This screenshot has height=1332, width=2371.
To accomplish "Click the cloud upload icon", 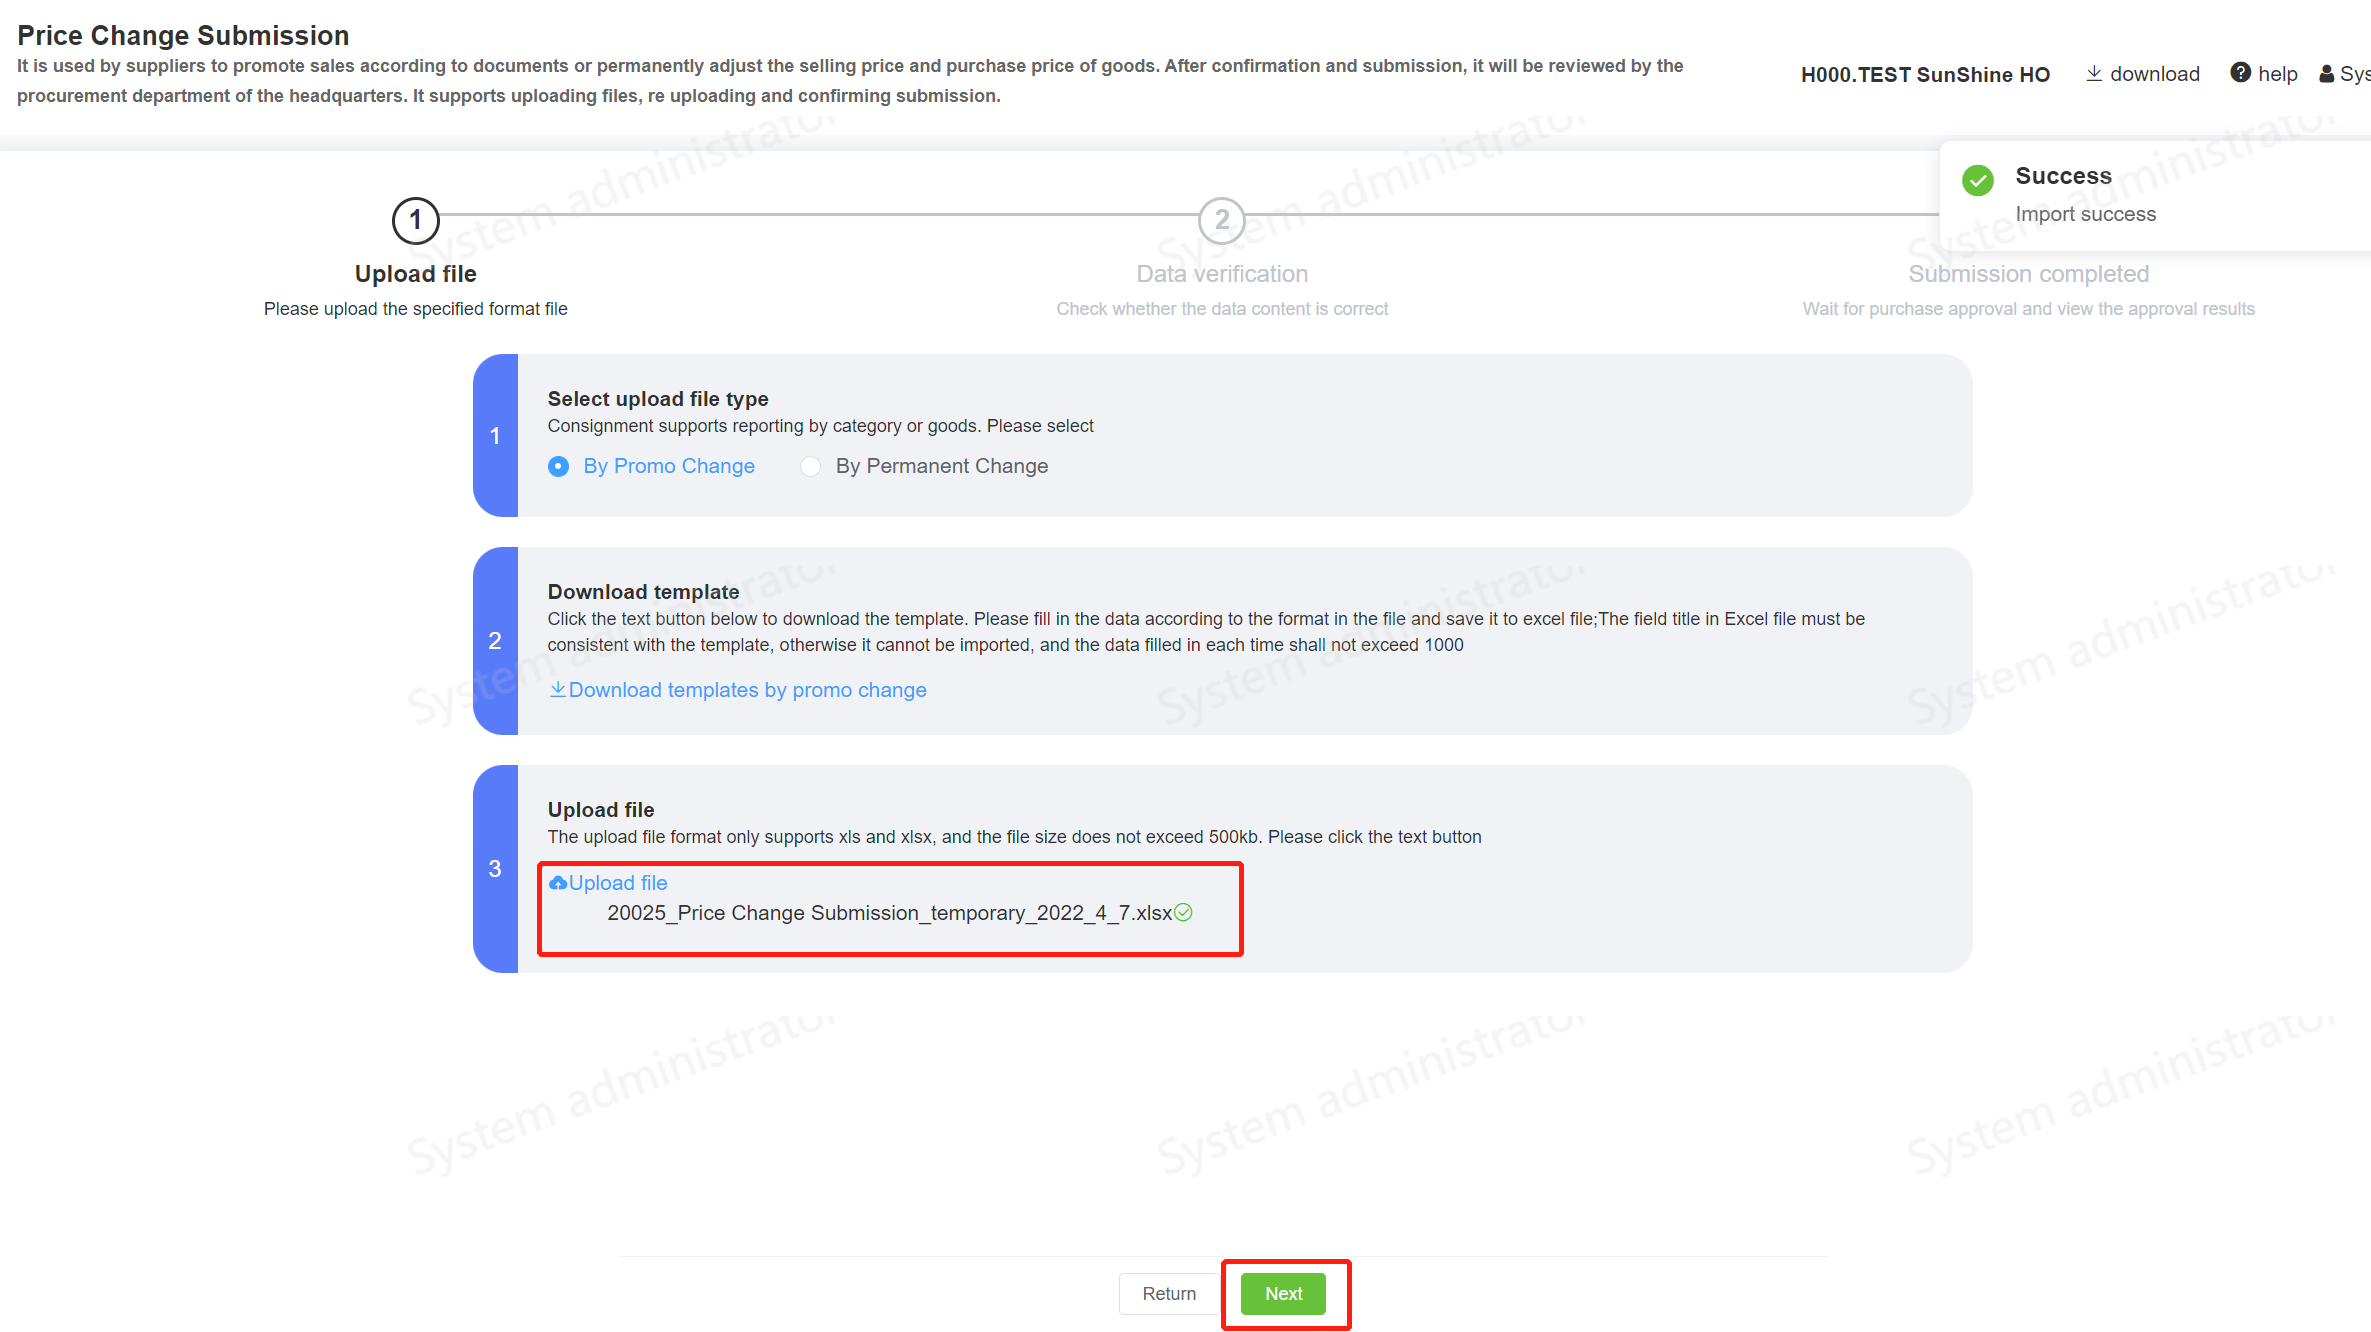I will pyautogui.click(x=558, y=883).
